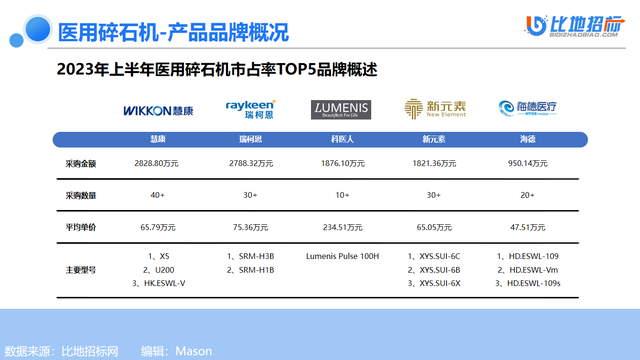Click model entry 1、X5
640x360 pixels.
coord(158,256)
